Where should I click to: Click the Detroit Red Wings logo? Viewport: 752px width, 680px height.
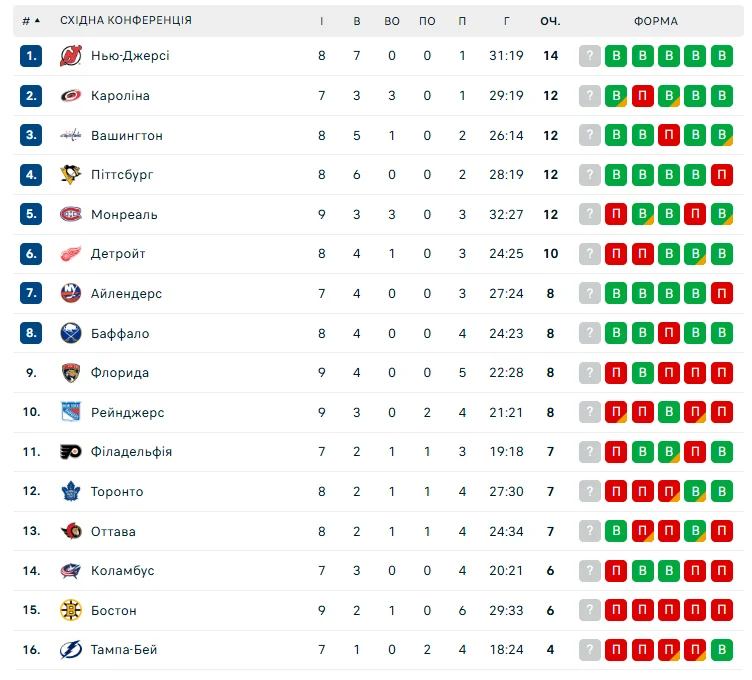click(70, 254)
